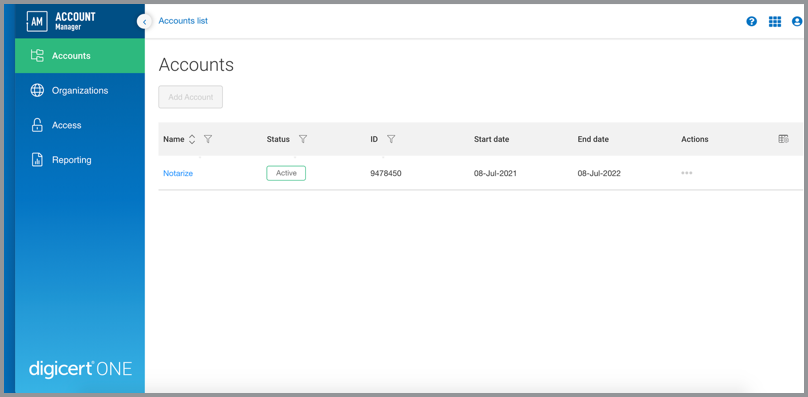Open the Notarize account link

(178, 173)
